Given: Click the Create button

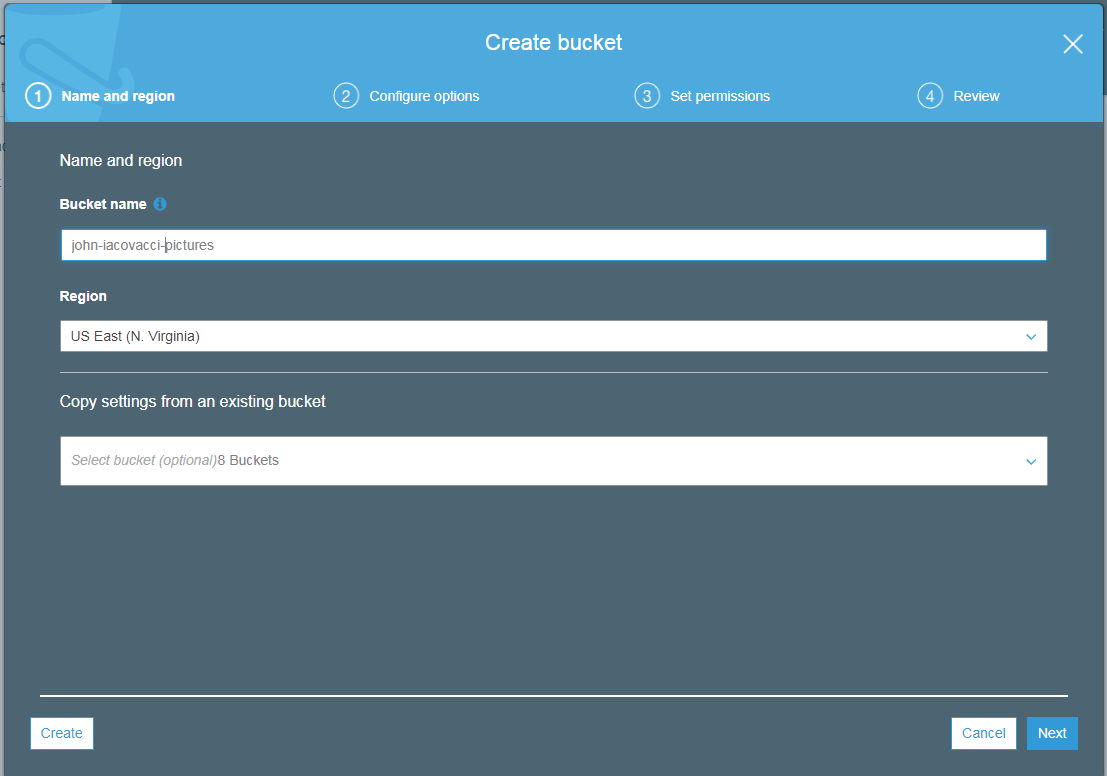Looking at the screenshot, I should pyautogui.click(x=61, y=733).
